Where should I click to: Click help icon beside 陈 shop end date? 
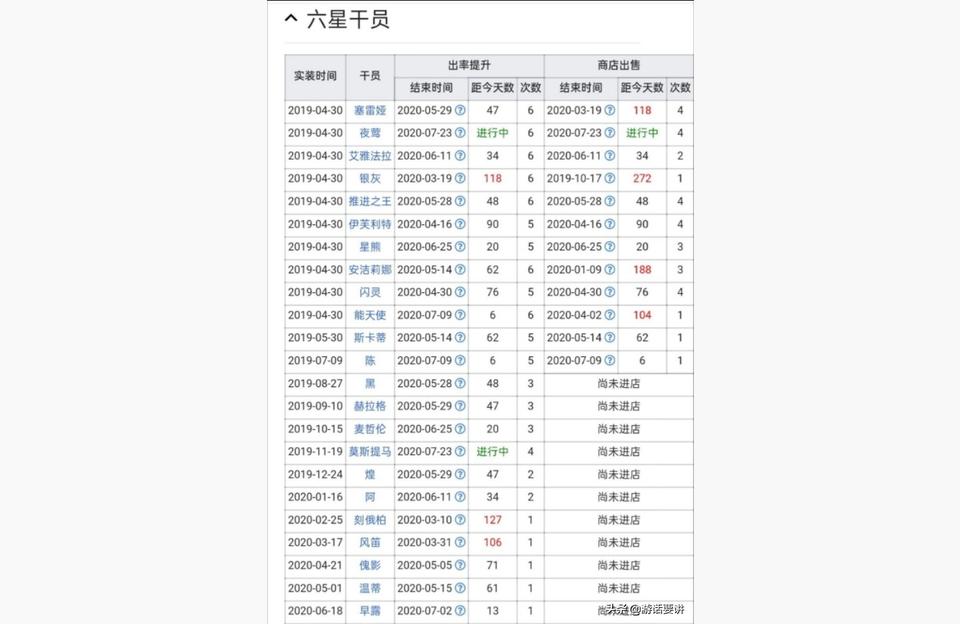[x=610, y=361]
